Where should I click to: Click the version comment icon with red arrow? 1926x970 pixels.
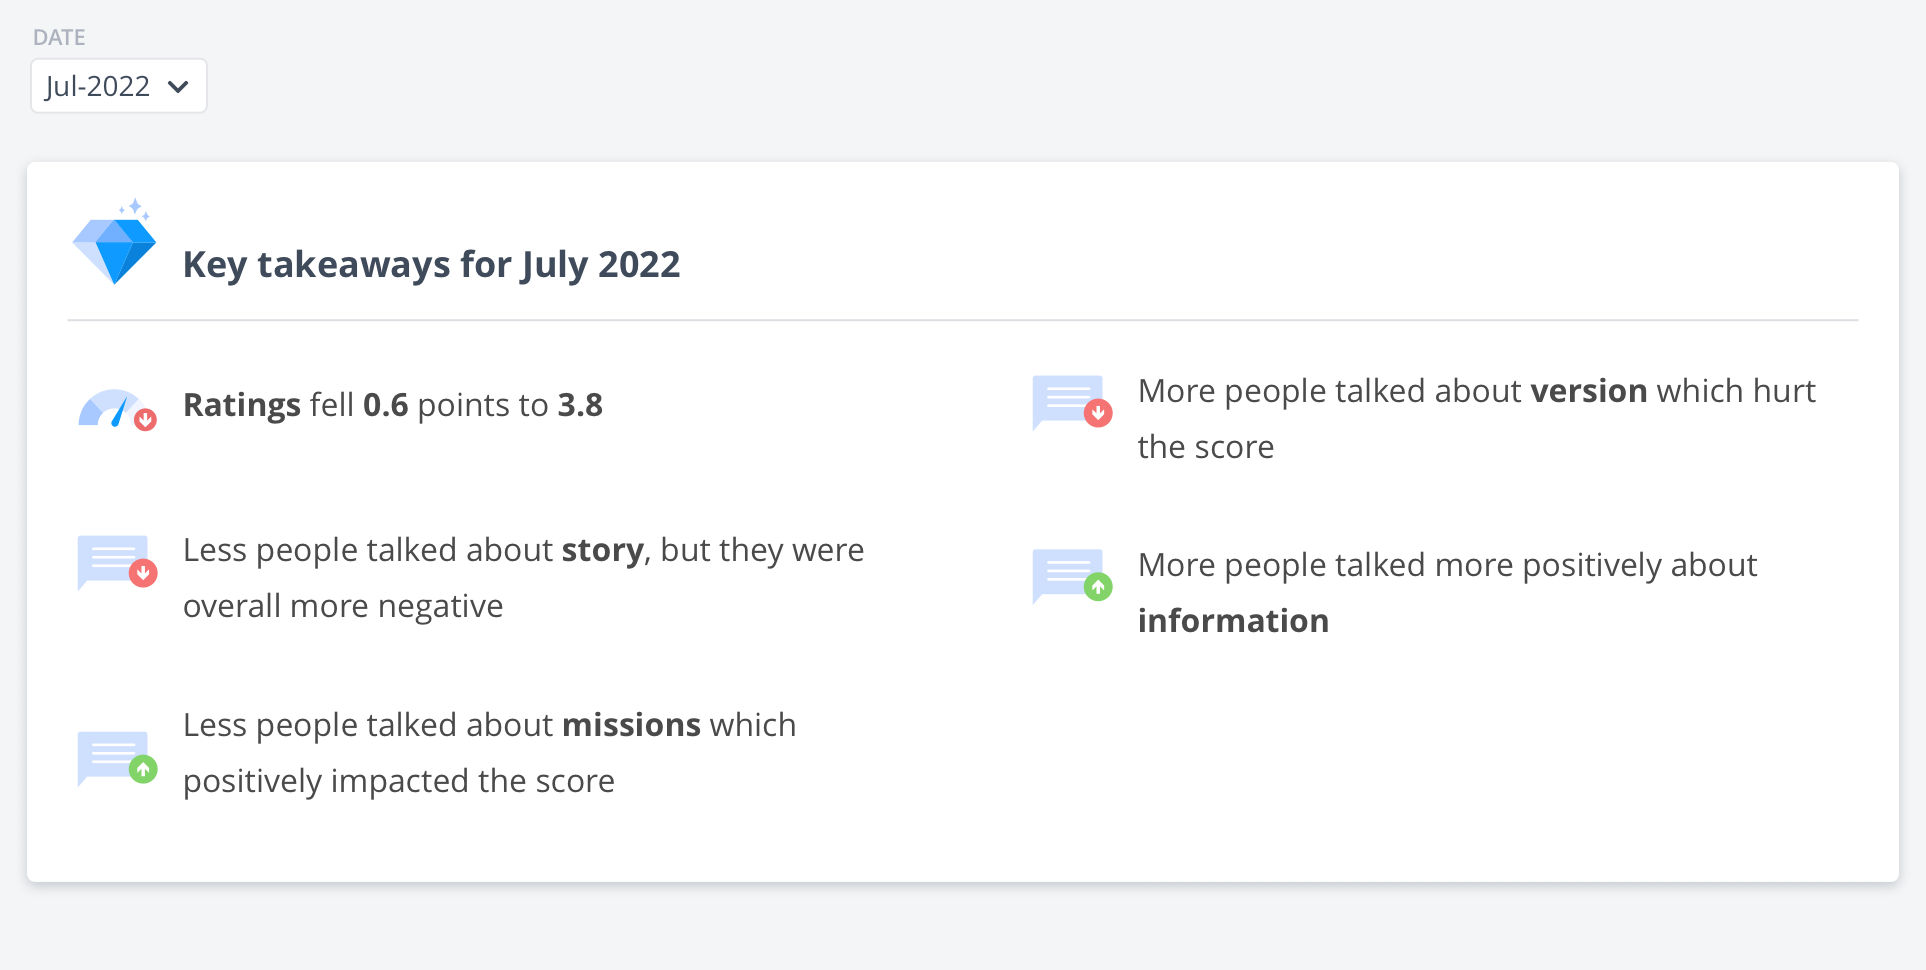pos(1072,402)
